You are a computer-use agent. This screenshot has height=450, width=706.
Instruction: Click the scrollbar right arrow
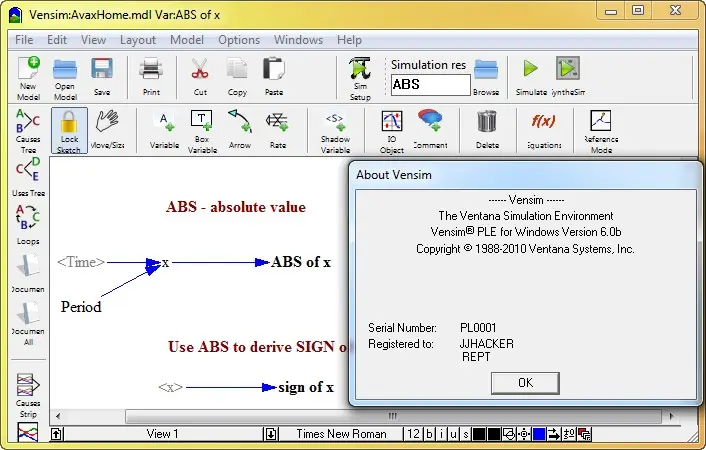tap(671, 416)
